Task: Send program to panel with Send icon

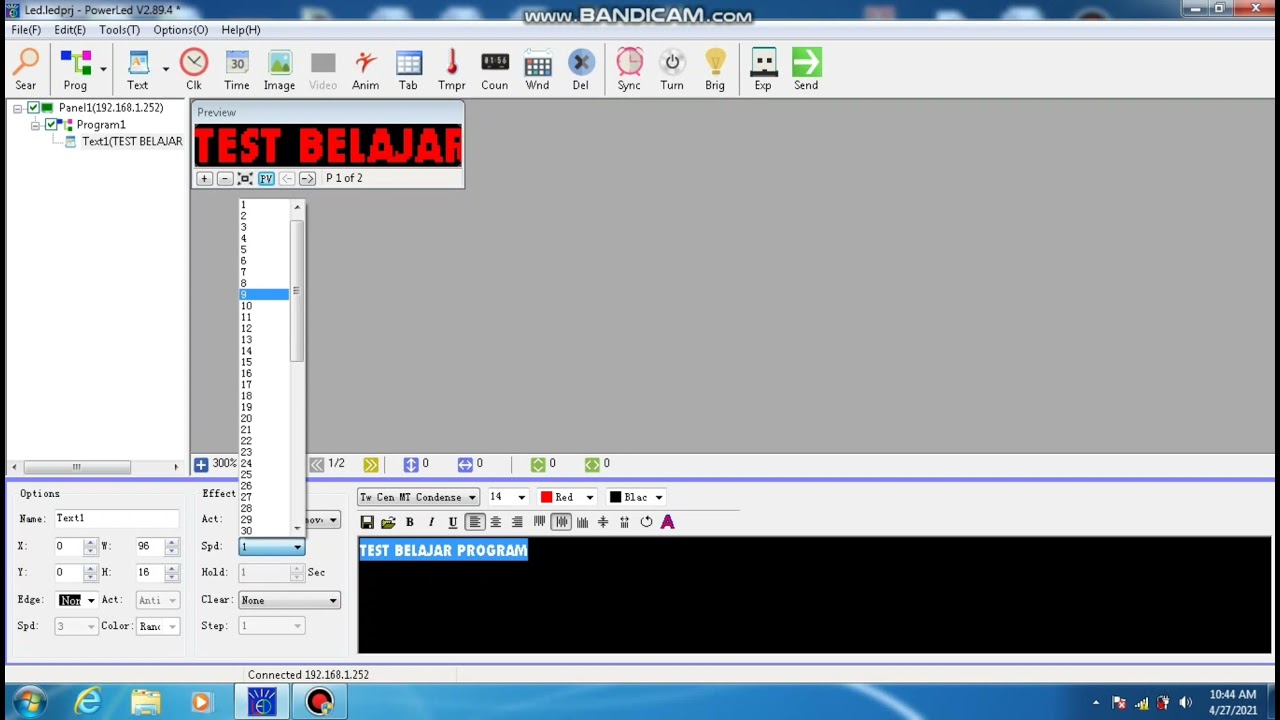Action: [806, 70]
